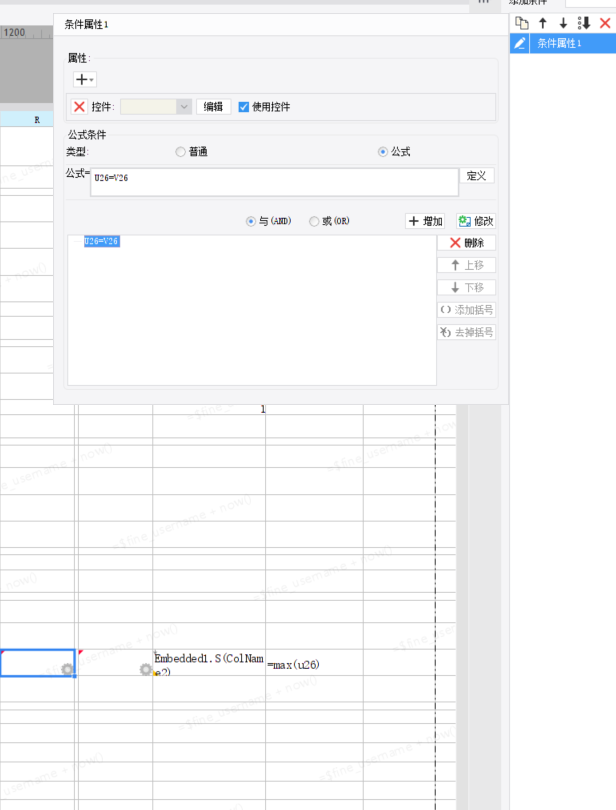The width and height of the screenshot is (616, 810).
Task: Click the 增加 button
Action: 425,221
